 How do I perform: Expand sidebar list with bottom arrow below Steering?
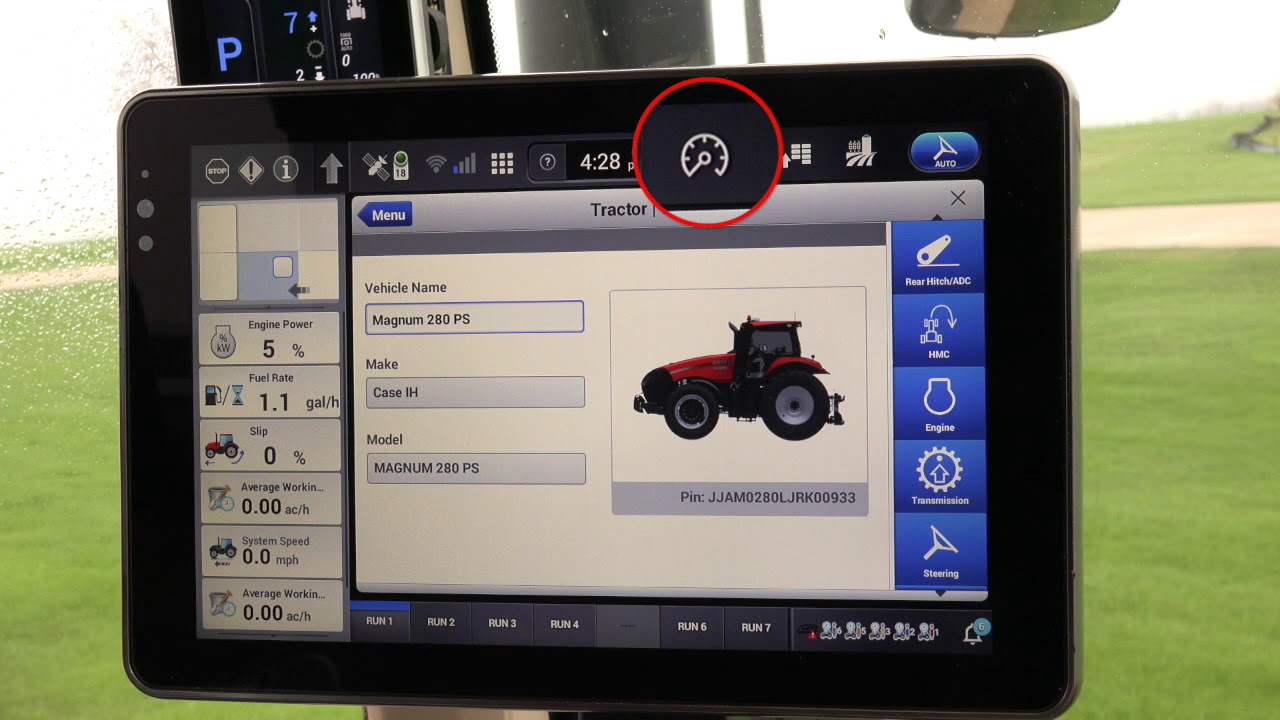(940, 593)
